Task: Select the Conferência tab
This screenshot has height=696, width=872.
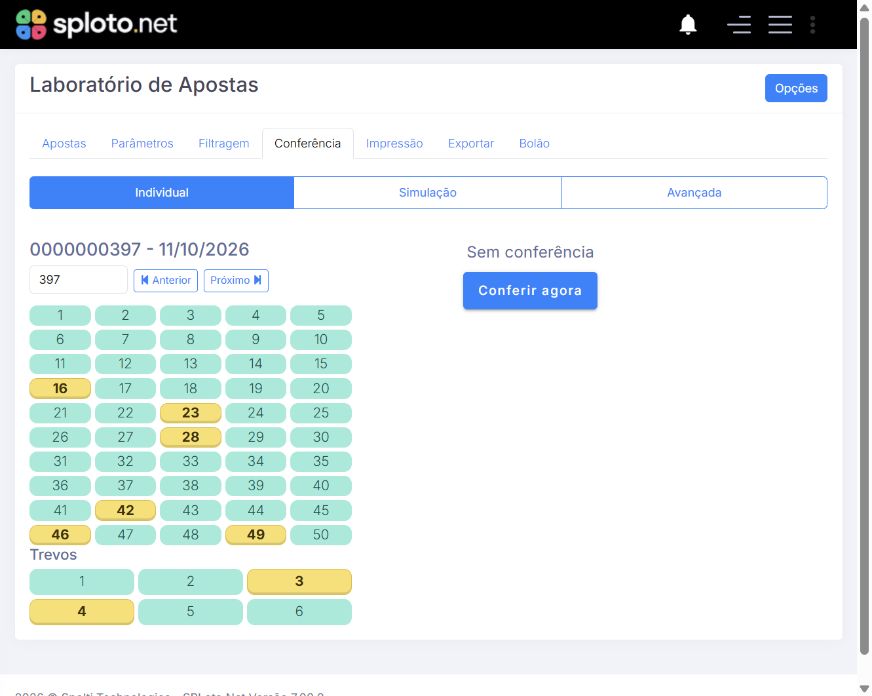Action: [x=308, y=143]
